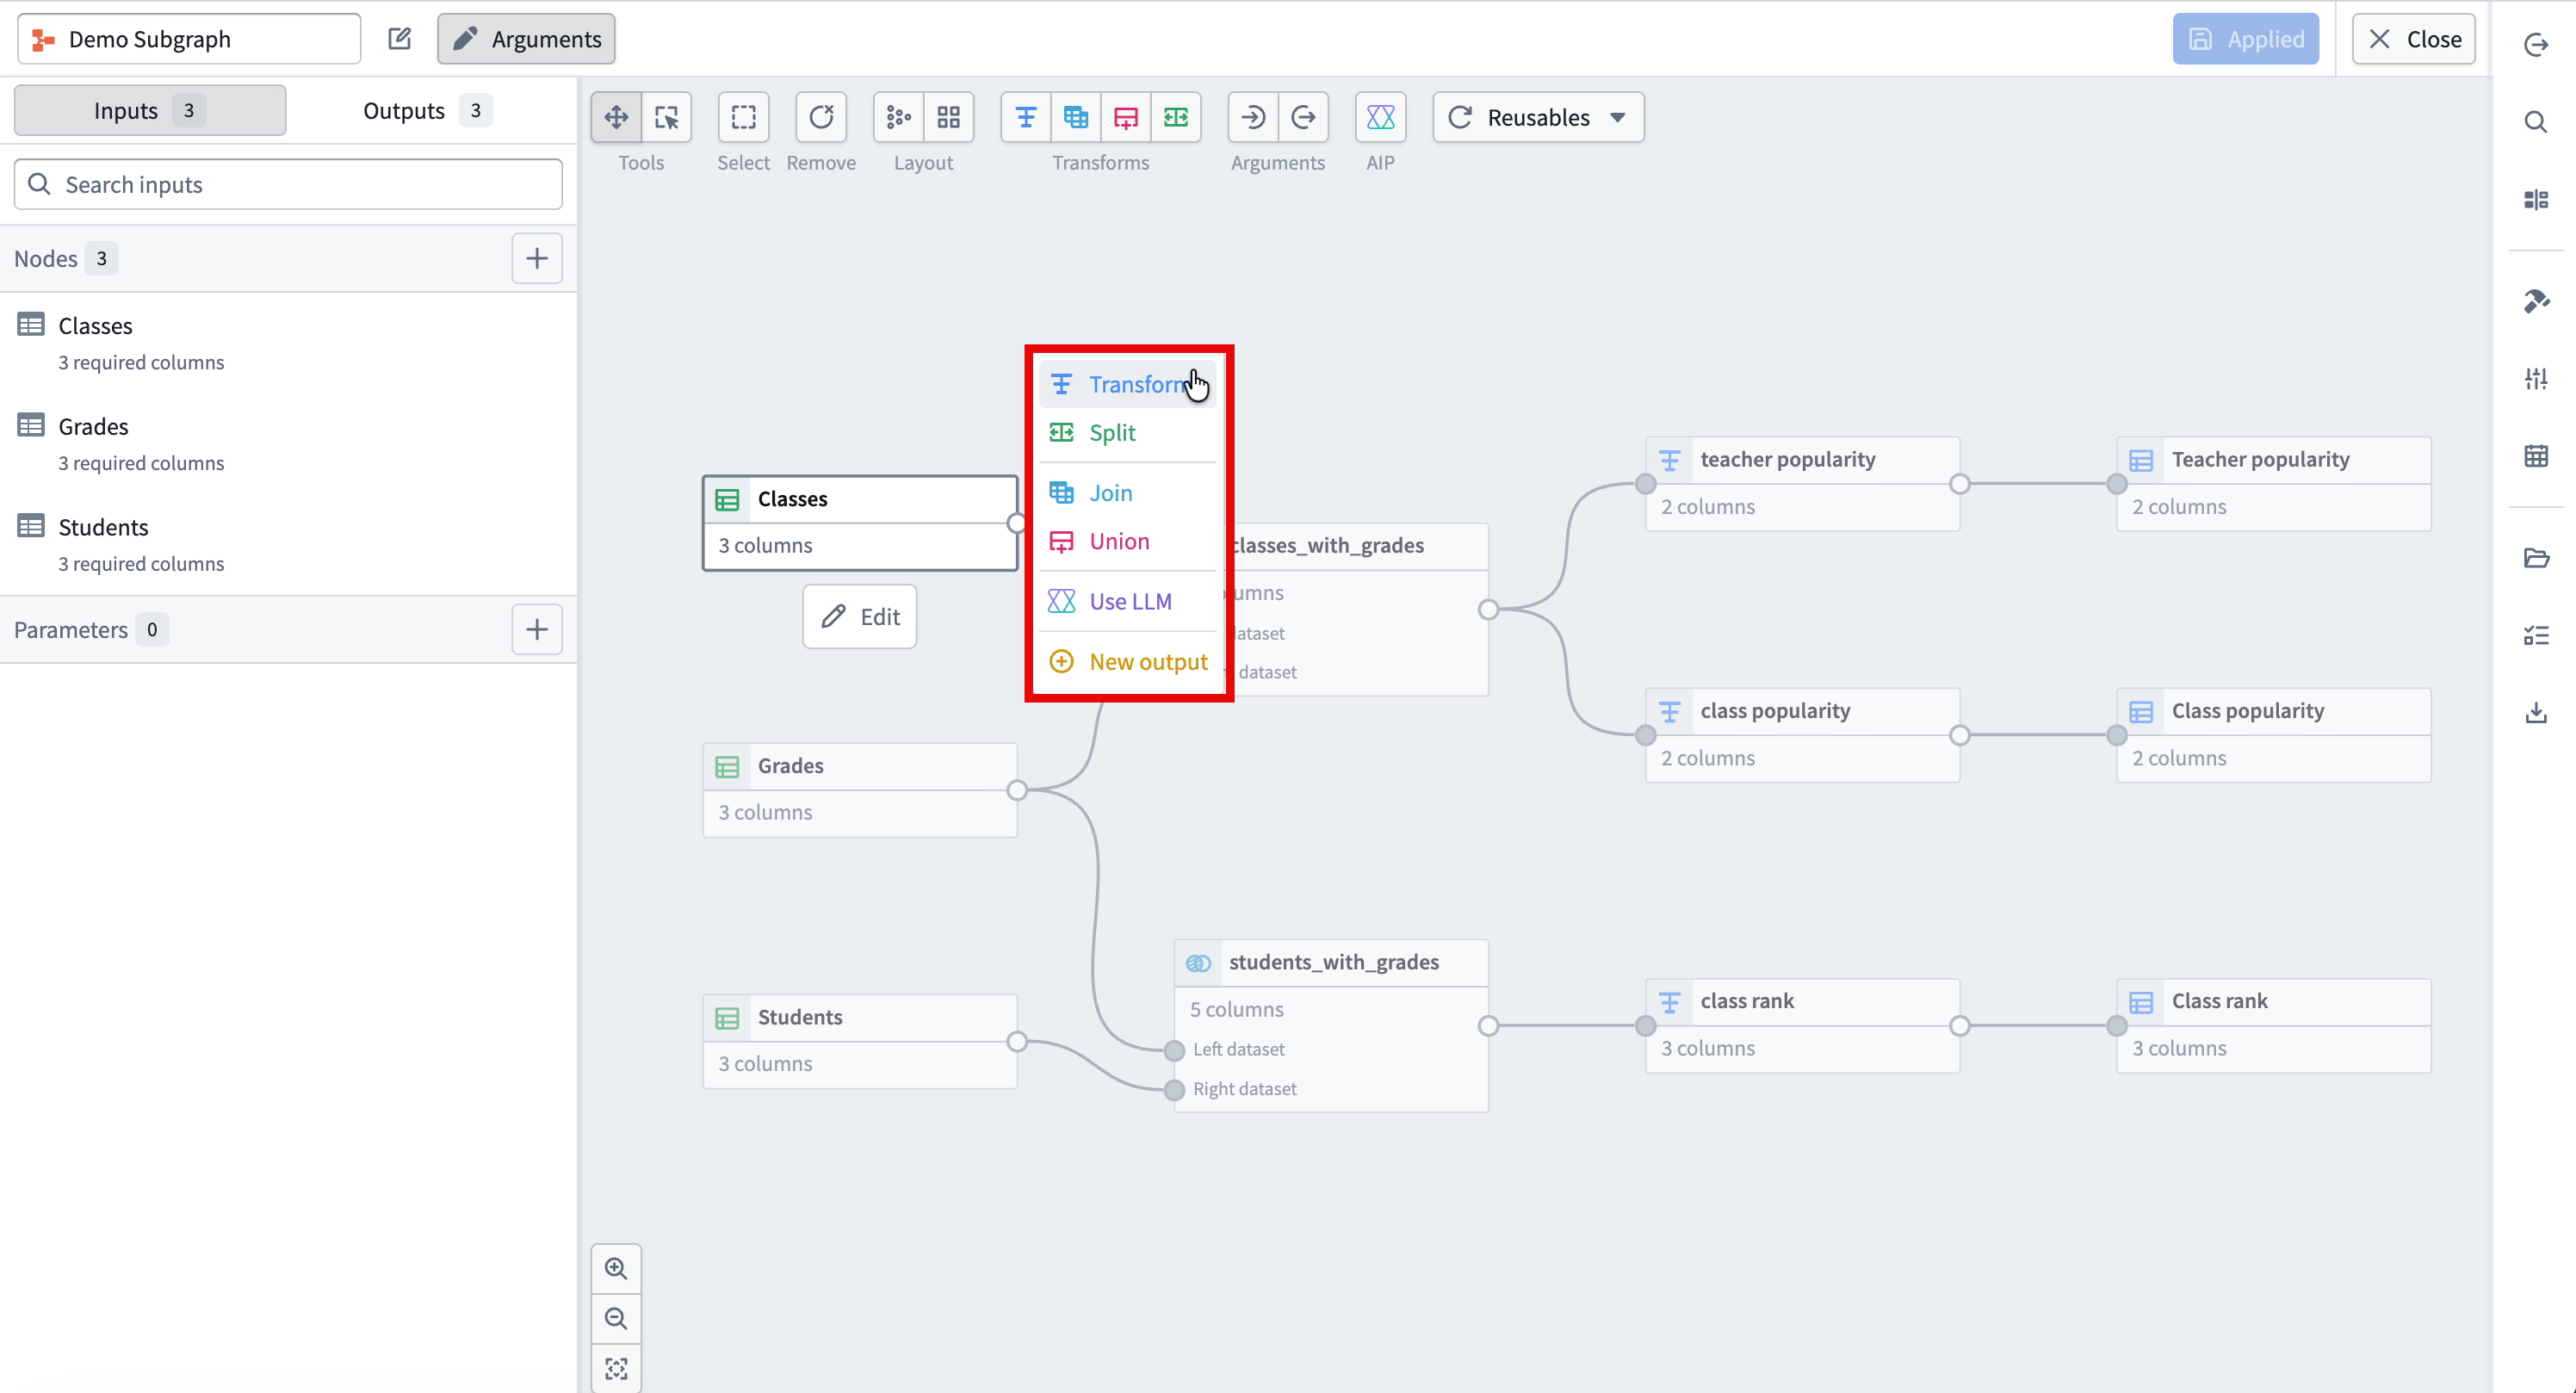The height and width of the screenshot is (1393, 2576).
Task: Zoom in on the graph canvas
Action: pos(616,1268)
